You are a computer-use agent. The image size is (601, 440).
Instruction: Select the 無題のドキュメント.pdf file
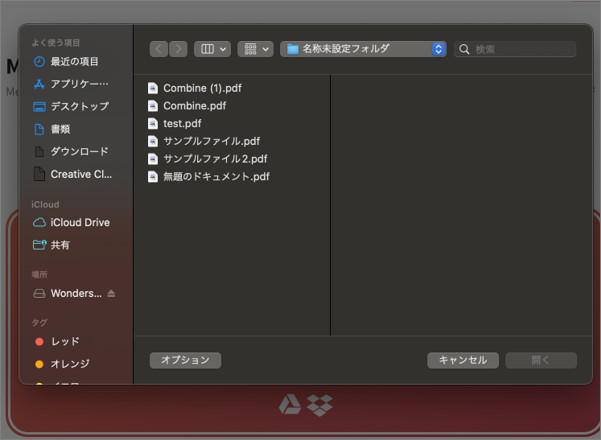pos(209,176)
